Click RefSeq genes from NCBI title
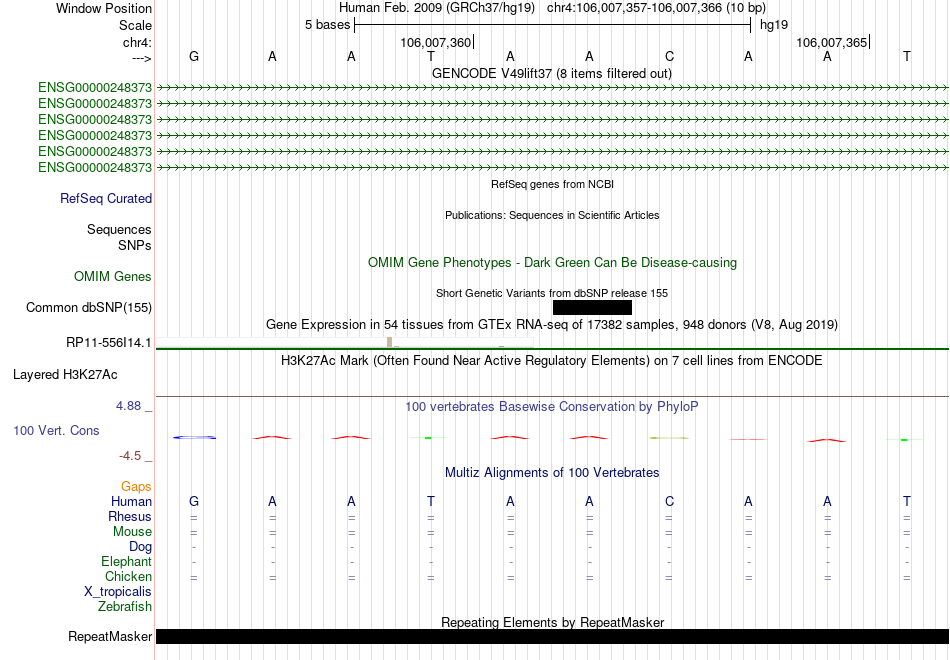Image resolution: width=950 pixels, height=660 pixels. 552,184
